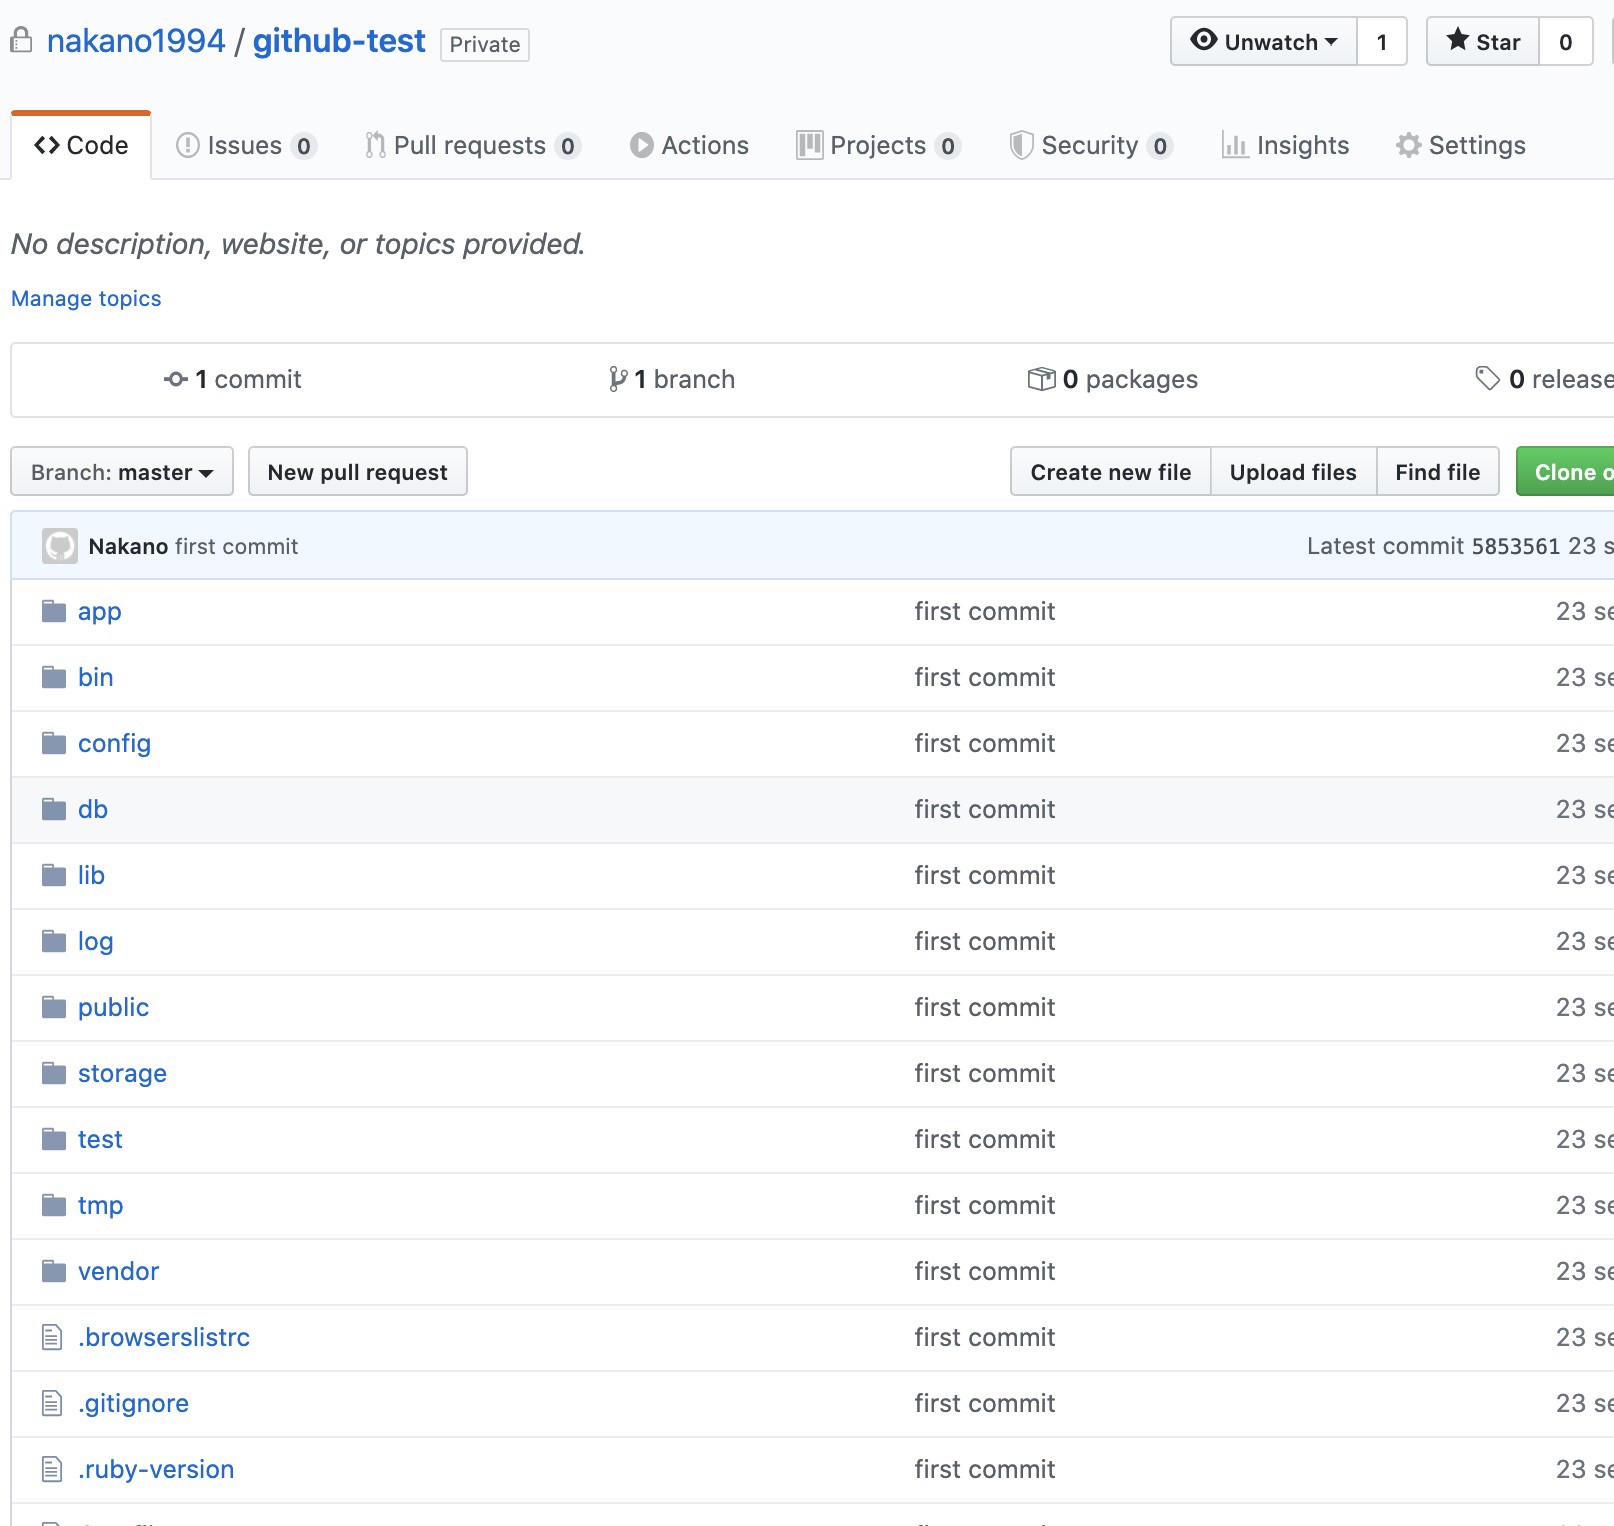Image resolution: width=1614 pixels, height=1526 pixels.
Task: Open the Nakano author name in commit bar
Action: coord(128,546)
